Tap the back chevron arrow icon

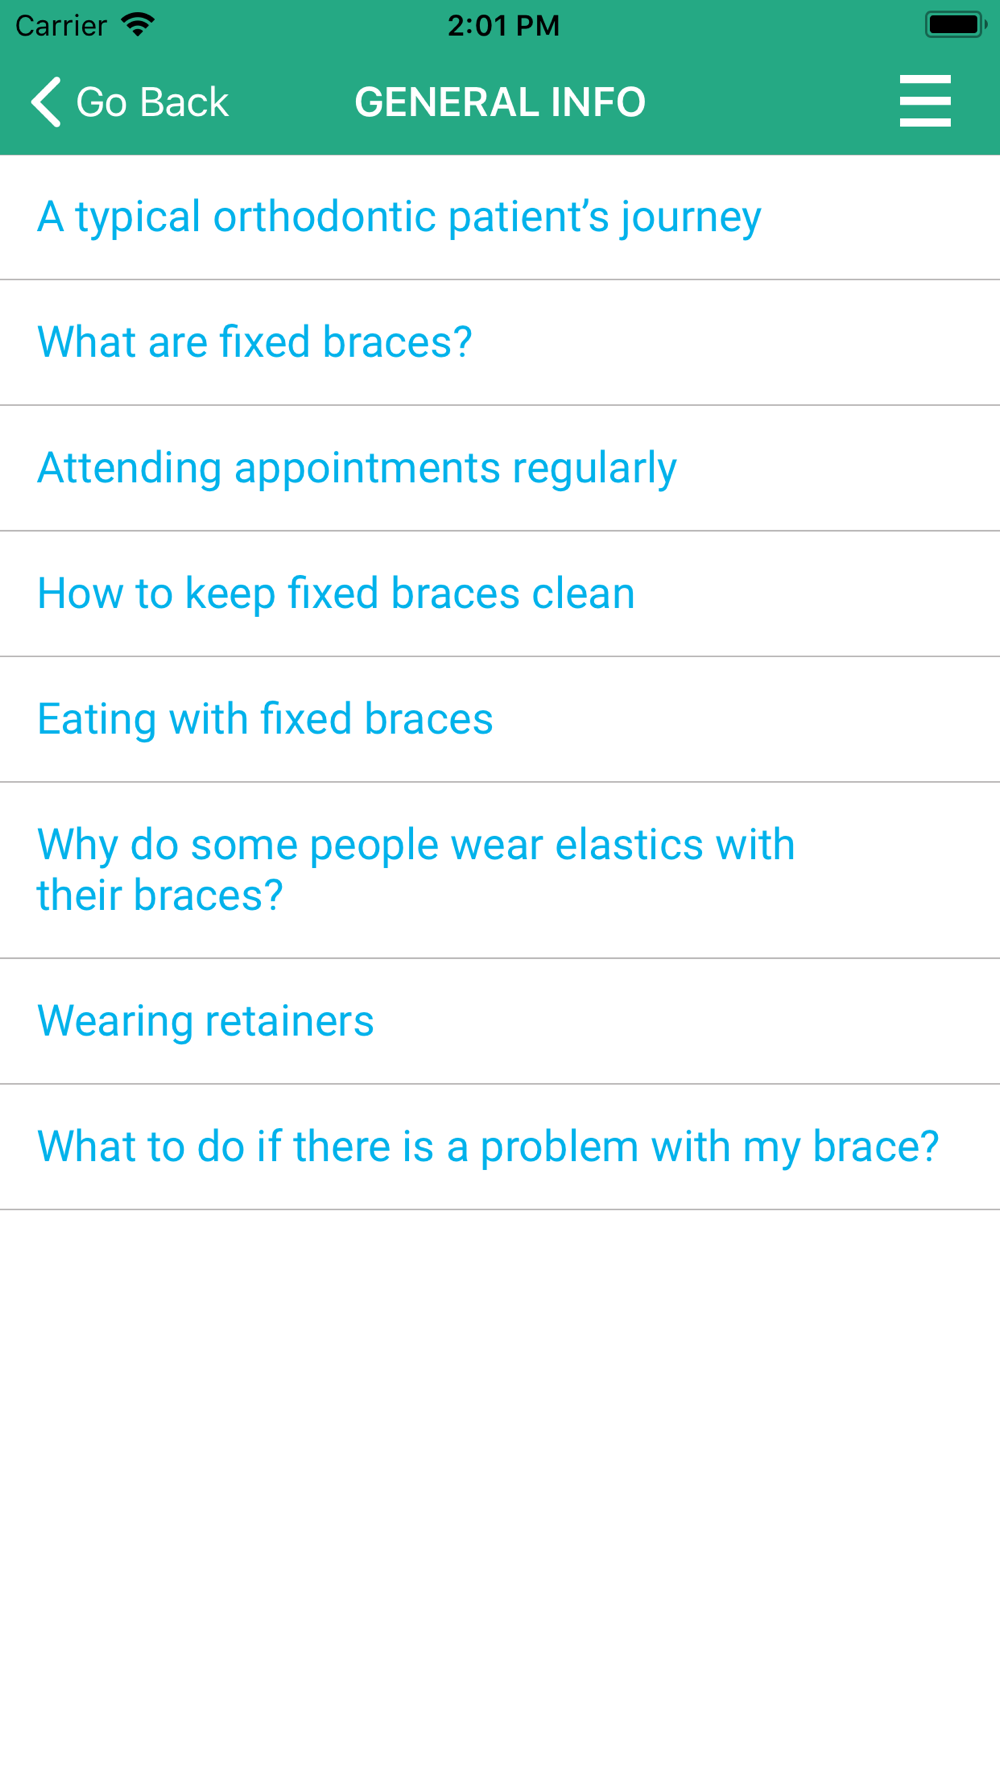coord(46,102)
